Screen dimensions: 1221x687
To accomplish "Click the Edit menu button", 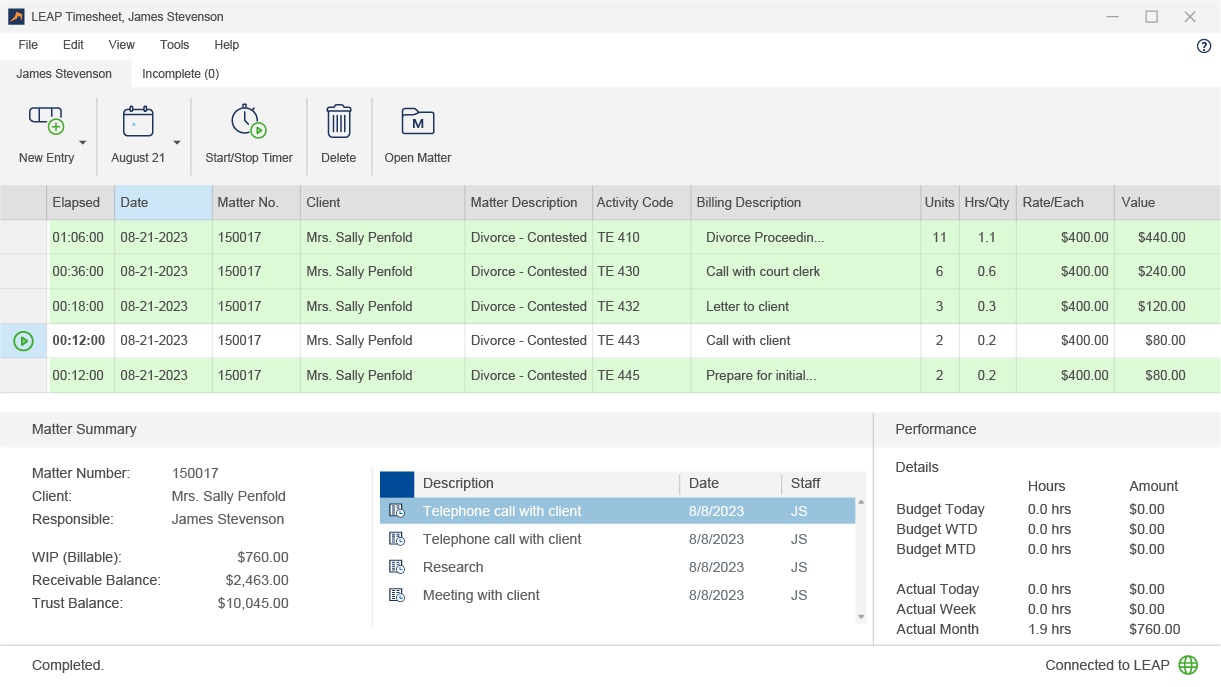I will [72, 45].
